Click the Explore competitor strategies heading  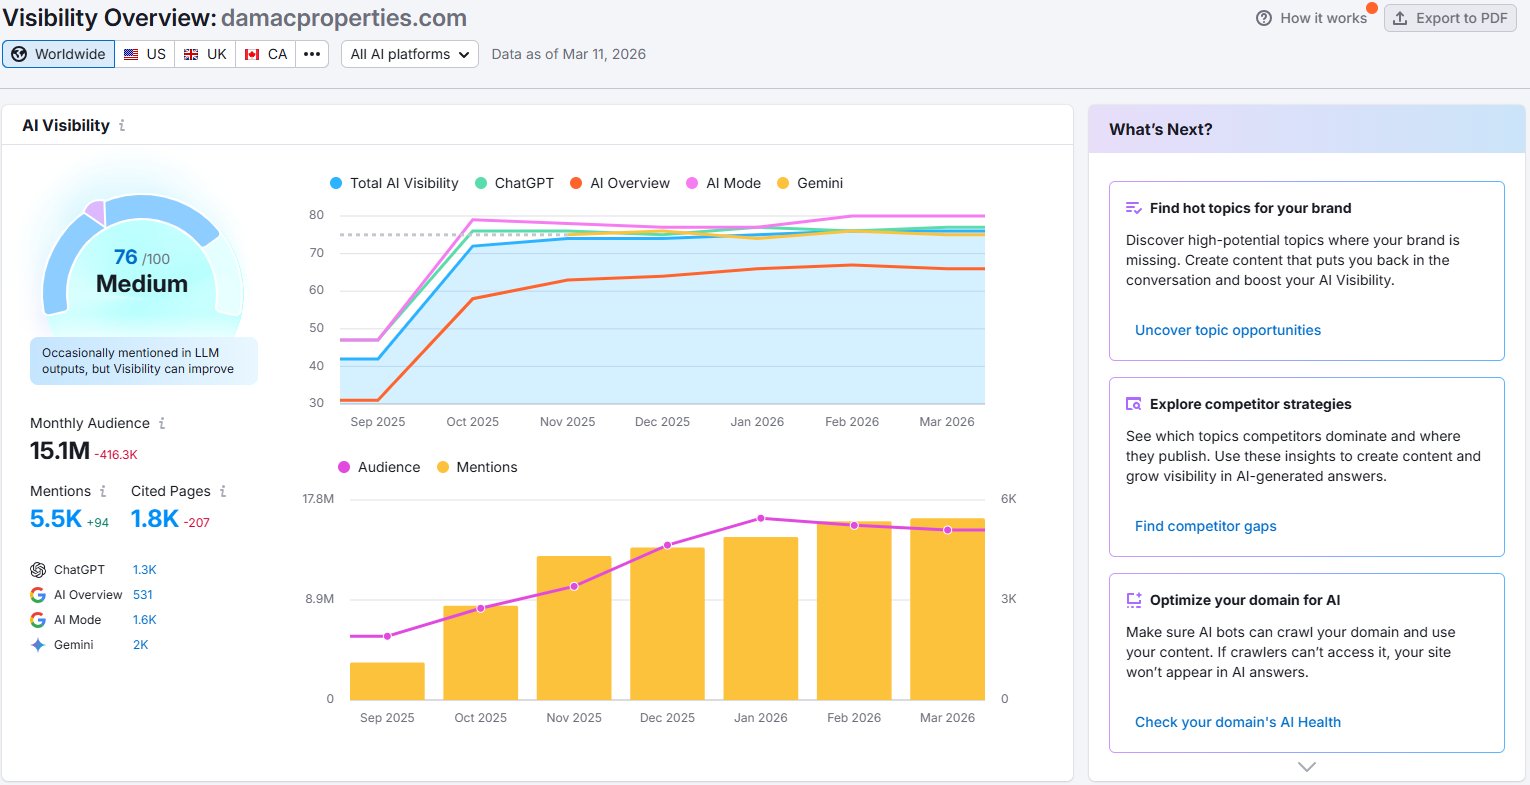tap(1251, 404)
